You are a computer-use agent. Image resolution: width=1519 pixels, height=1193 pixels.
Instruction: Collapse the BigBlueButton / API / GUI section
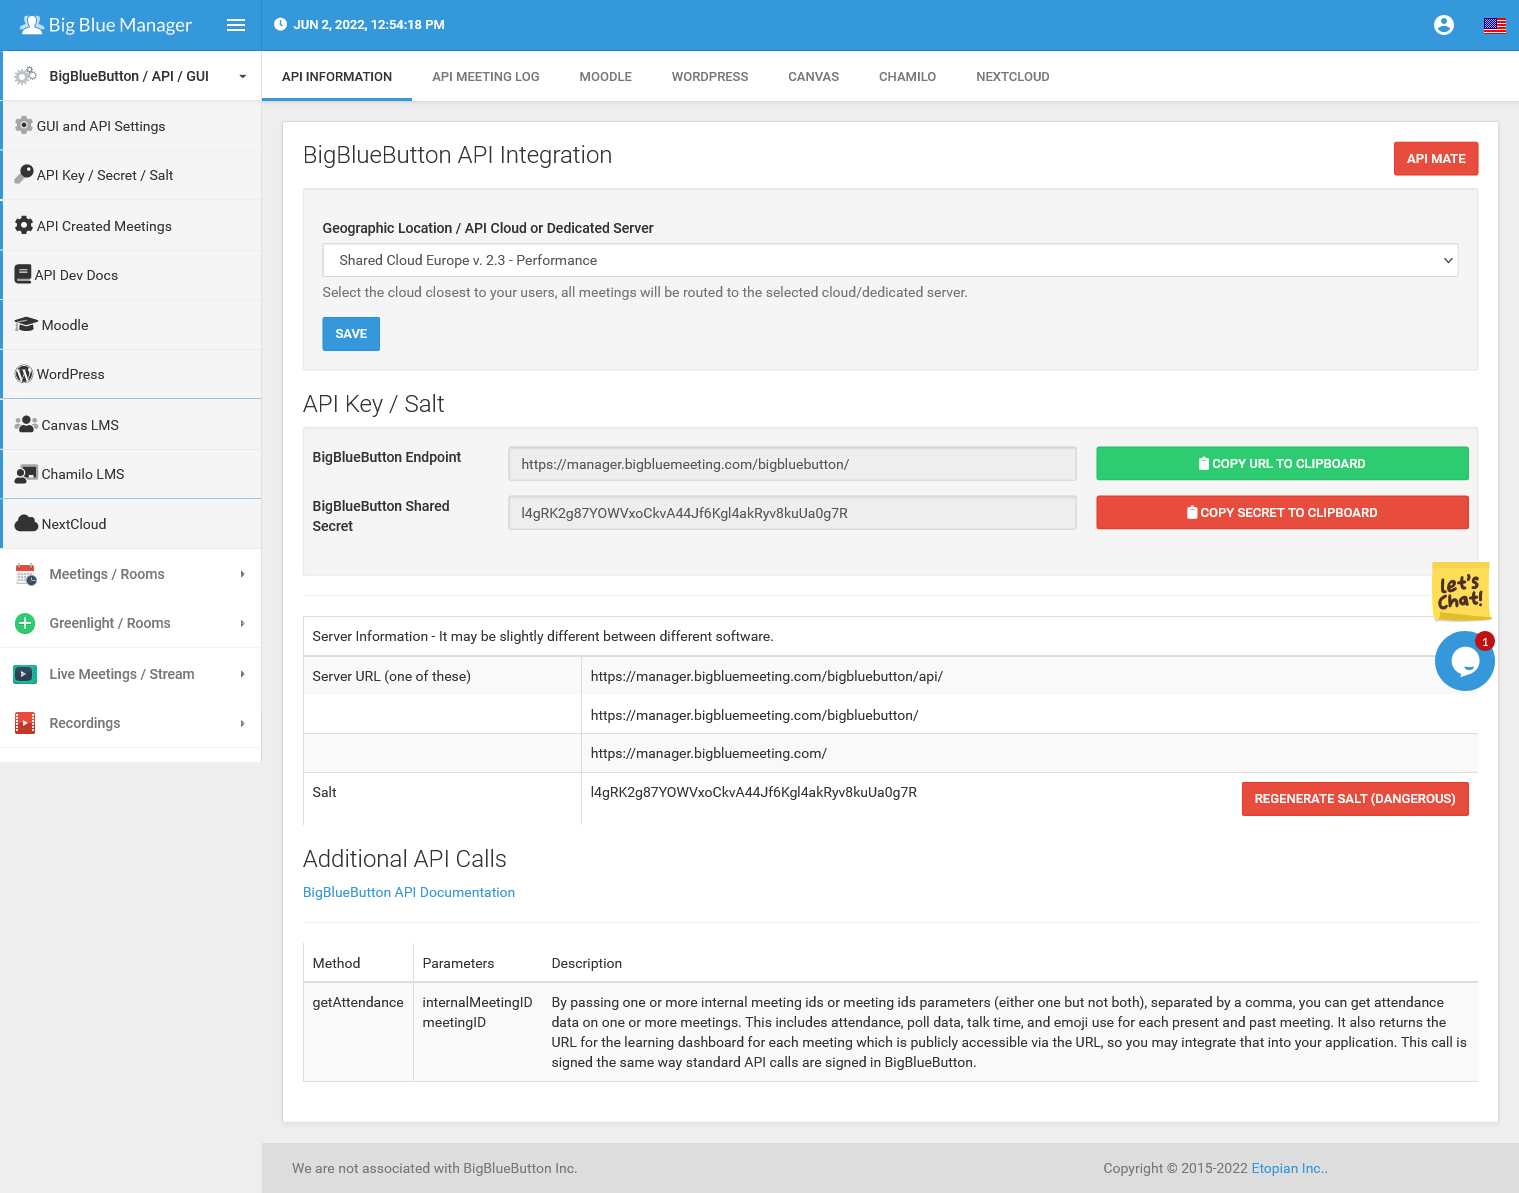242,76
